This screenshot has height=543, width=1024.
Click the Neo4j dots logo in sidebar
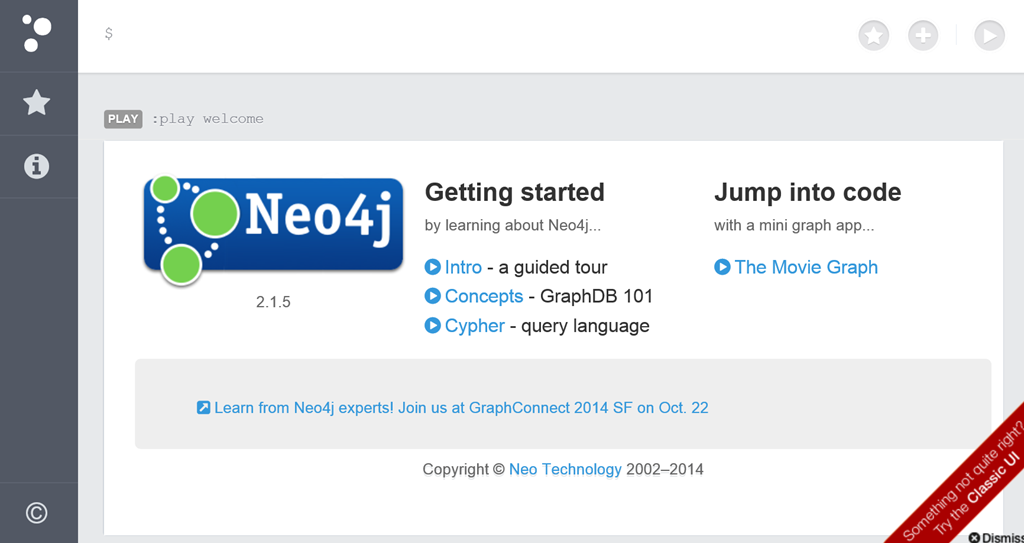pos(37,33)
